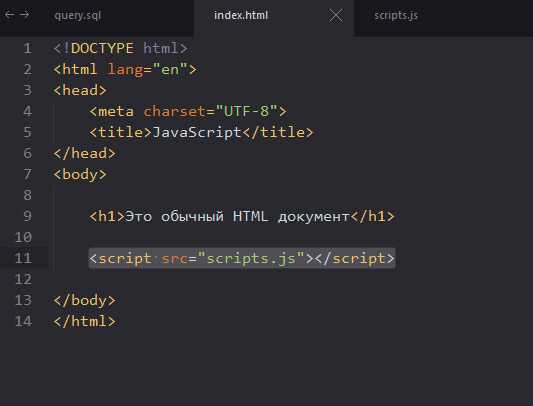Image resolution: width=533 pixels, height=406 pixels.
Task: Select the index.html tab
Action: pyautogui.click(x=241, y=15)
